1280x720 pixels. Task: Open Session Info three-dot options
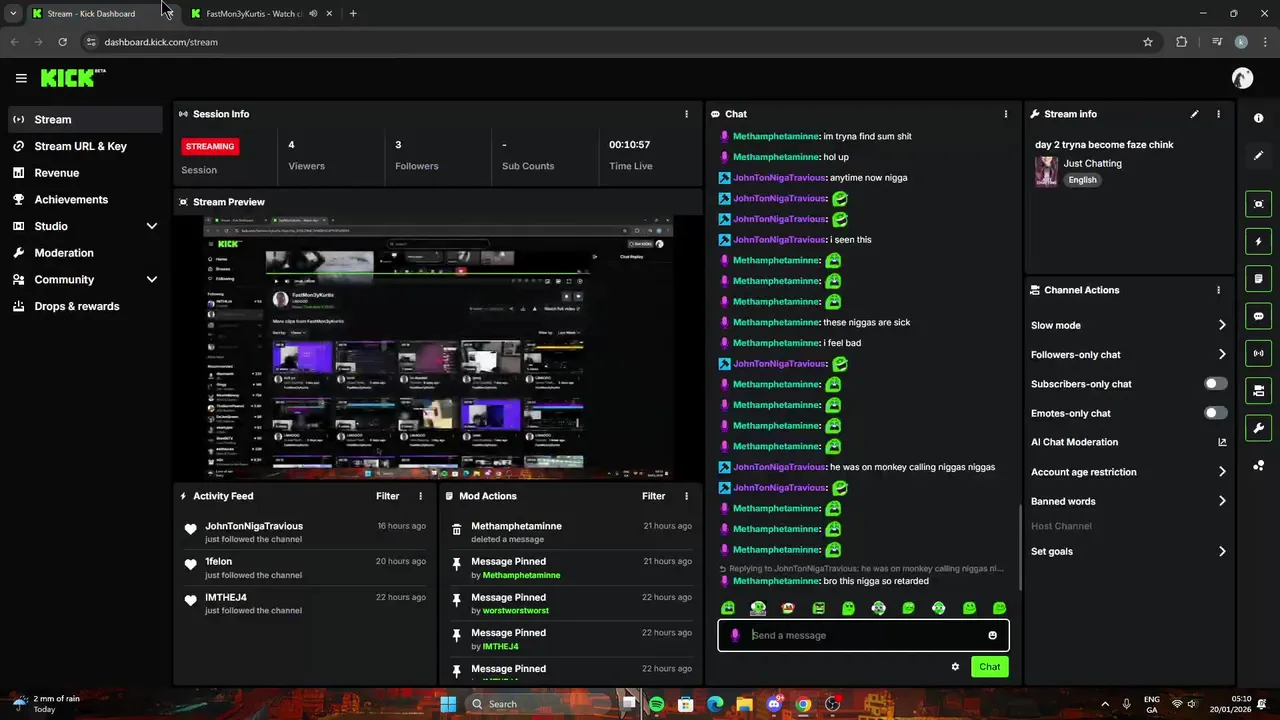pyautogui.click(x=686, y=114)
